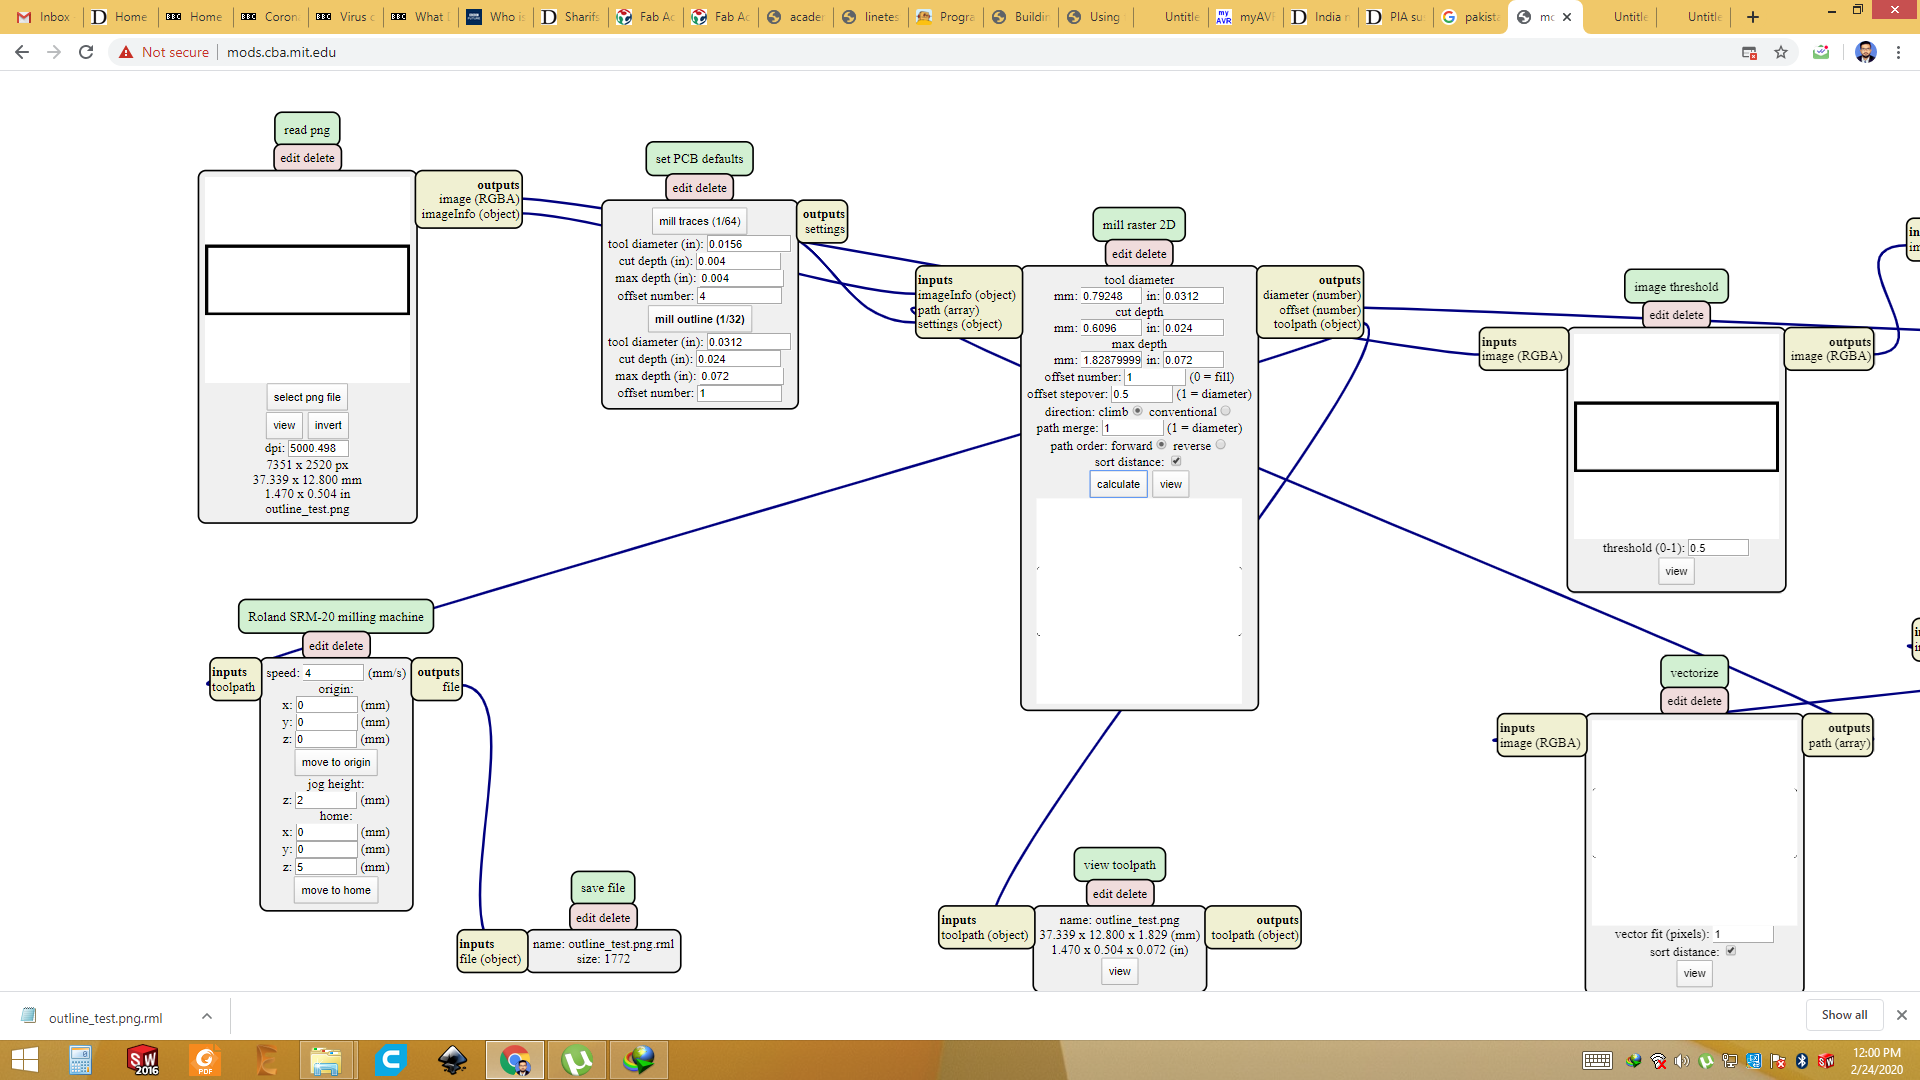This screenshot has height=1080, width=1920.
Task: Click the Not secure warning icon
Action: [126, 52]
